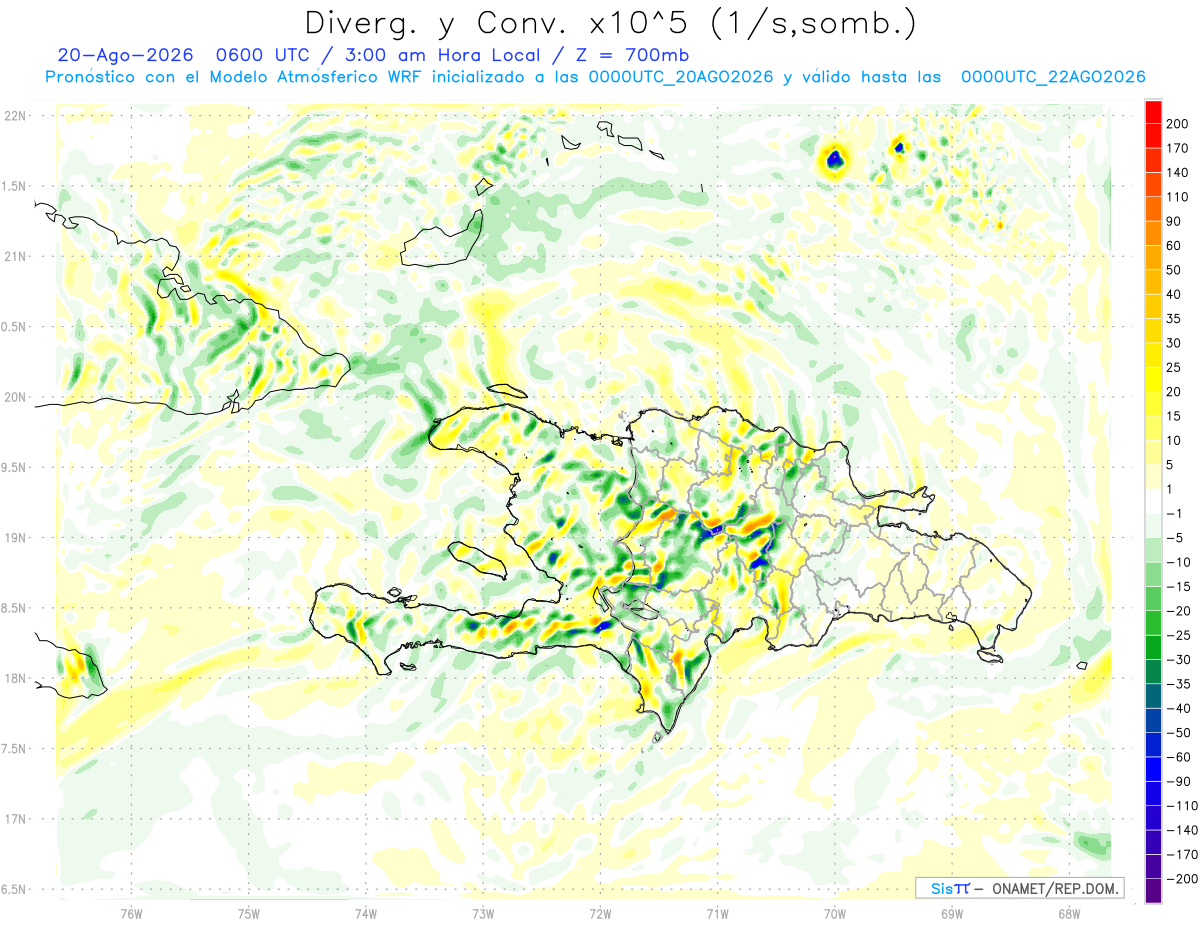Click the color scale value '-140'
The width and height of the screenshot is (1200, 927).
tap(1182, 831)
